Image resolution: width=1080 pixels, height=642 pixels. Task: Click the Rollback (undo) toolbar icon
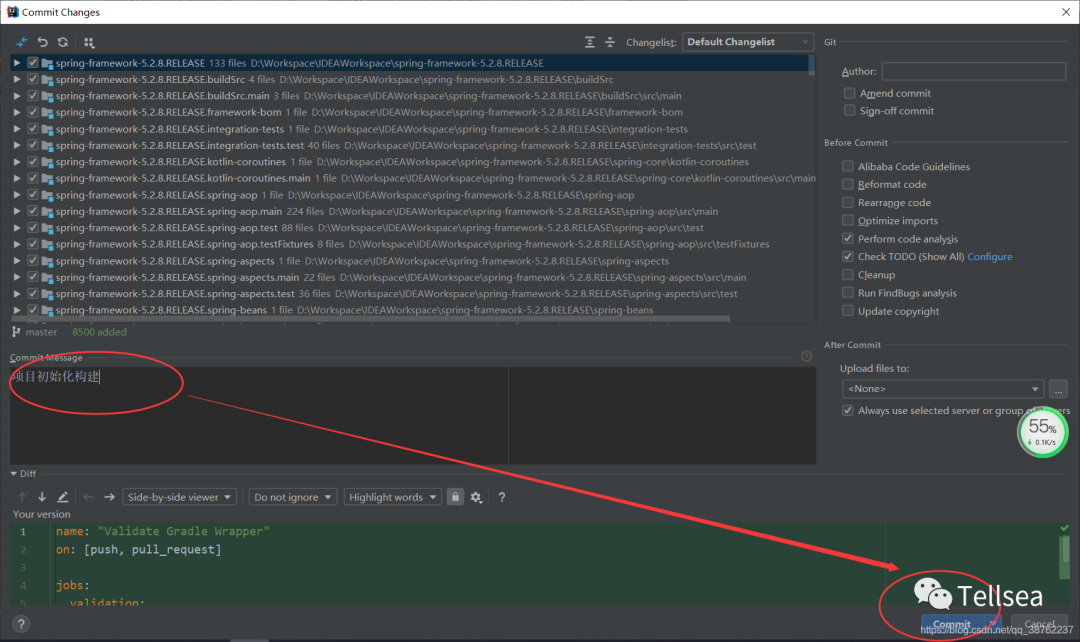(43, 42)
